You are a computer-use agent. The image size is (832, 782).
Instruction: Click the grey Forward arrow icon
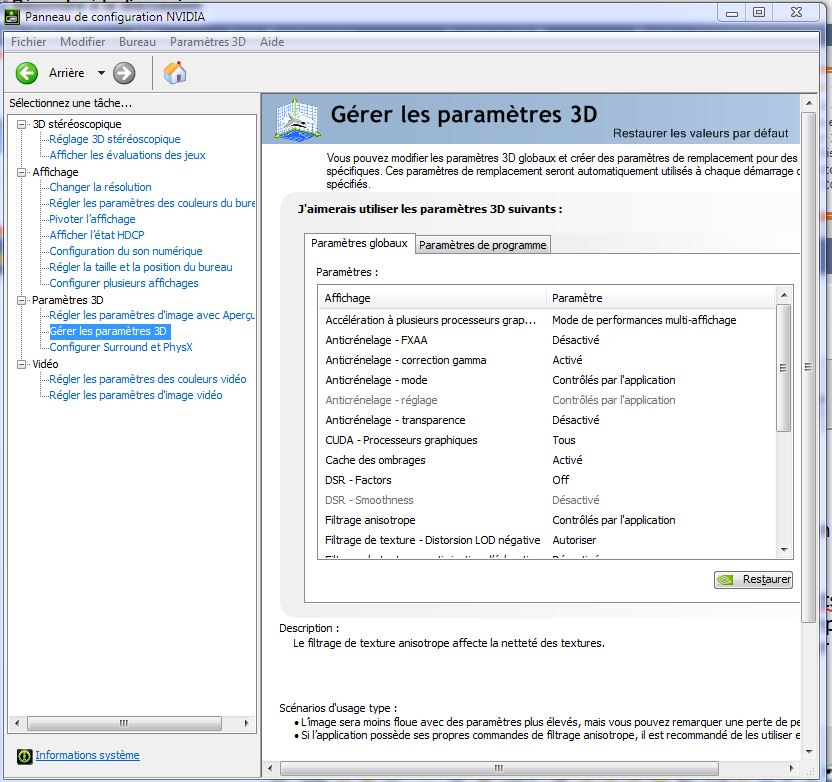(124, 73)
